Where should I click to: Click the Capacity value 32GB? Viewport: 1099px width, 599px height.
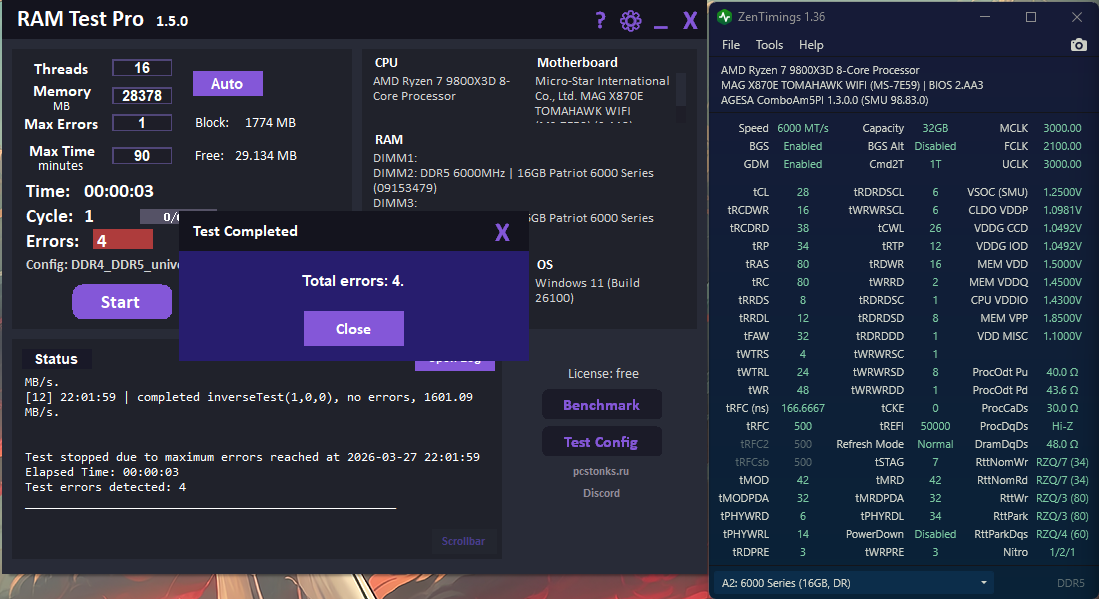pos(935,128)
